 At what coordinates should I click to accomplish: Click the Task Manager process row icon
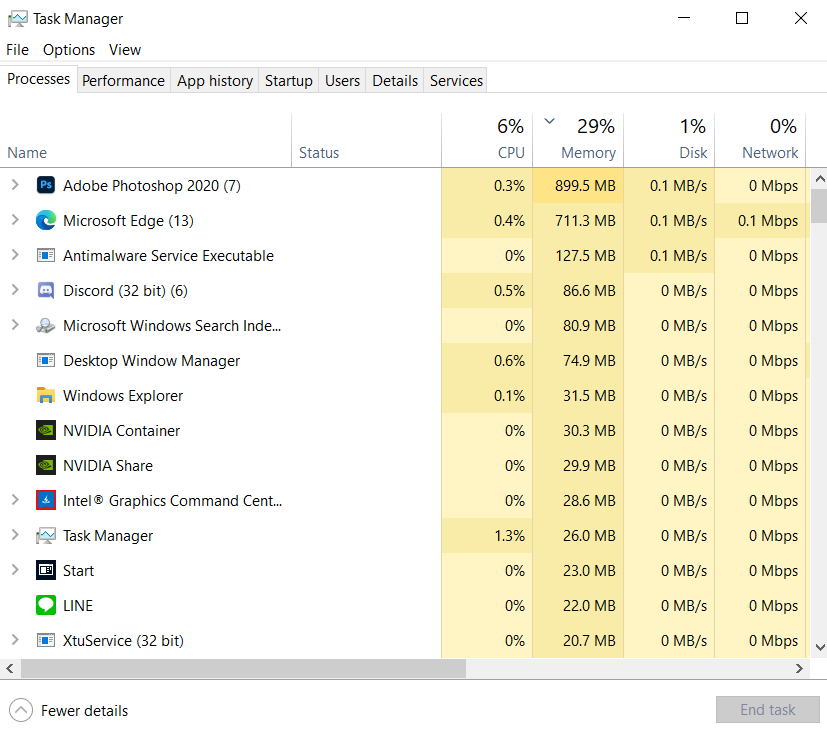[46, 536]
